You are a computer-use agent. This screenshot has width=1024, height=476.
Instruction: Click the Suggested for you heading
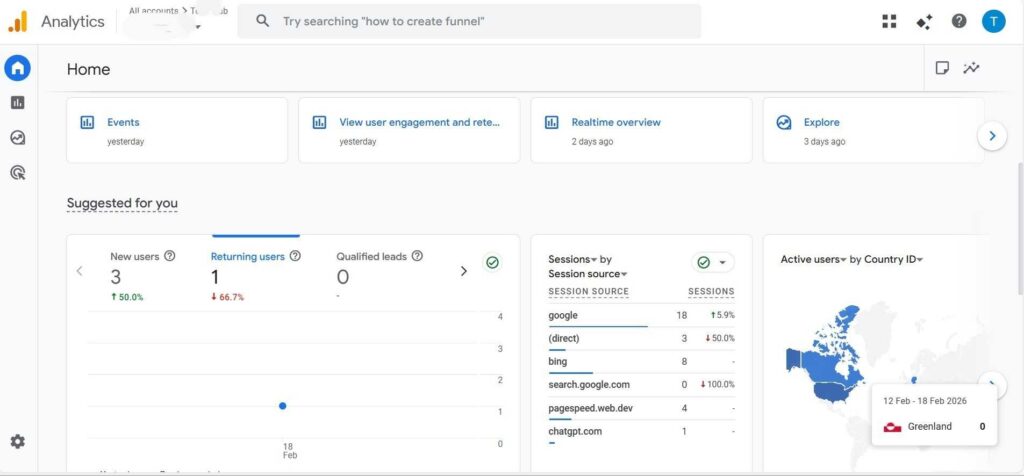coord(122,203)
